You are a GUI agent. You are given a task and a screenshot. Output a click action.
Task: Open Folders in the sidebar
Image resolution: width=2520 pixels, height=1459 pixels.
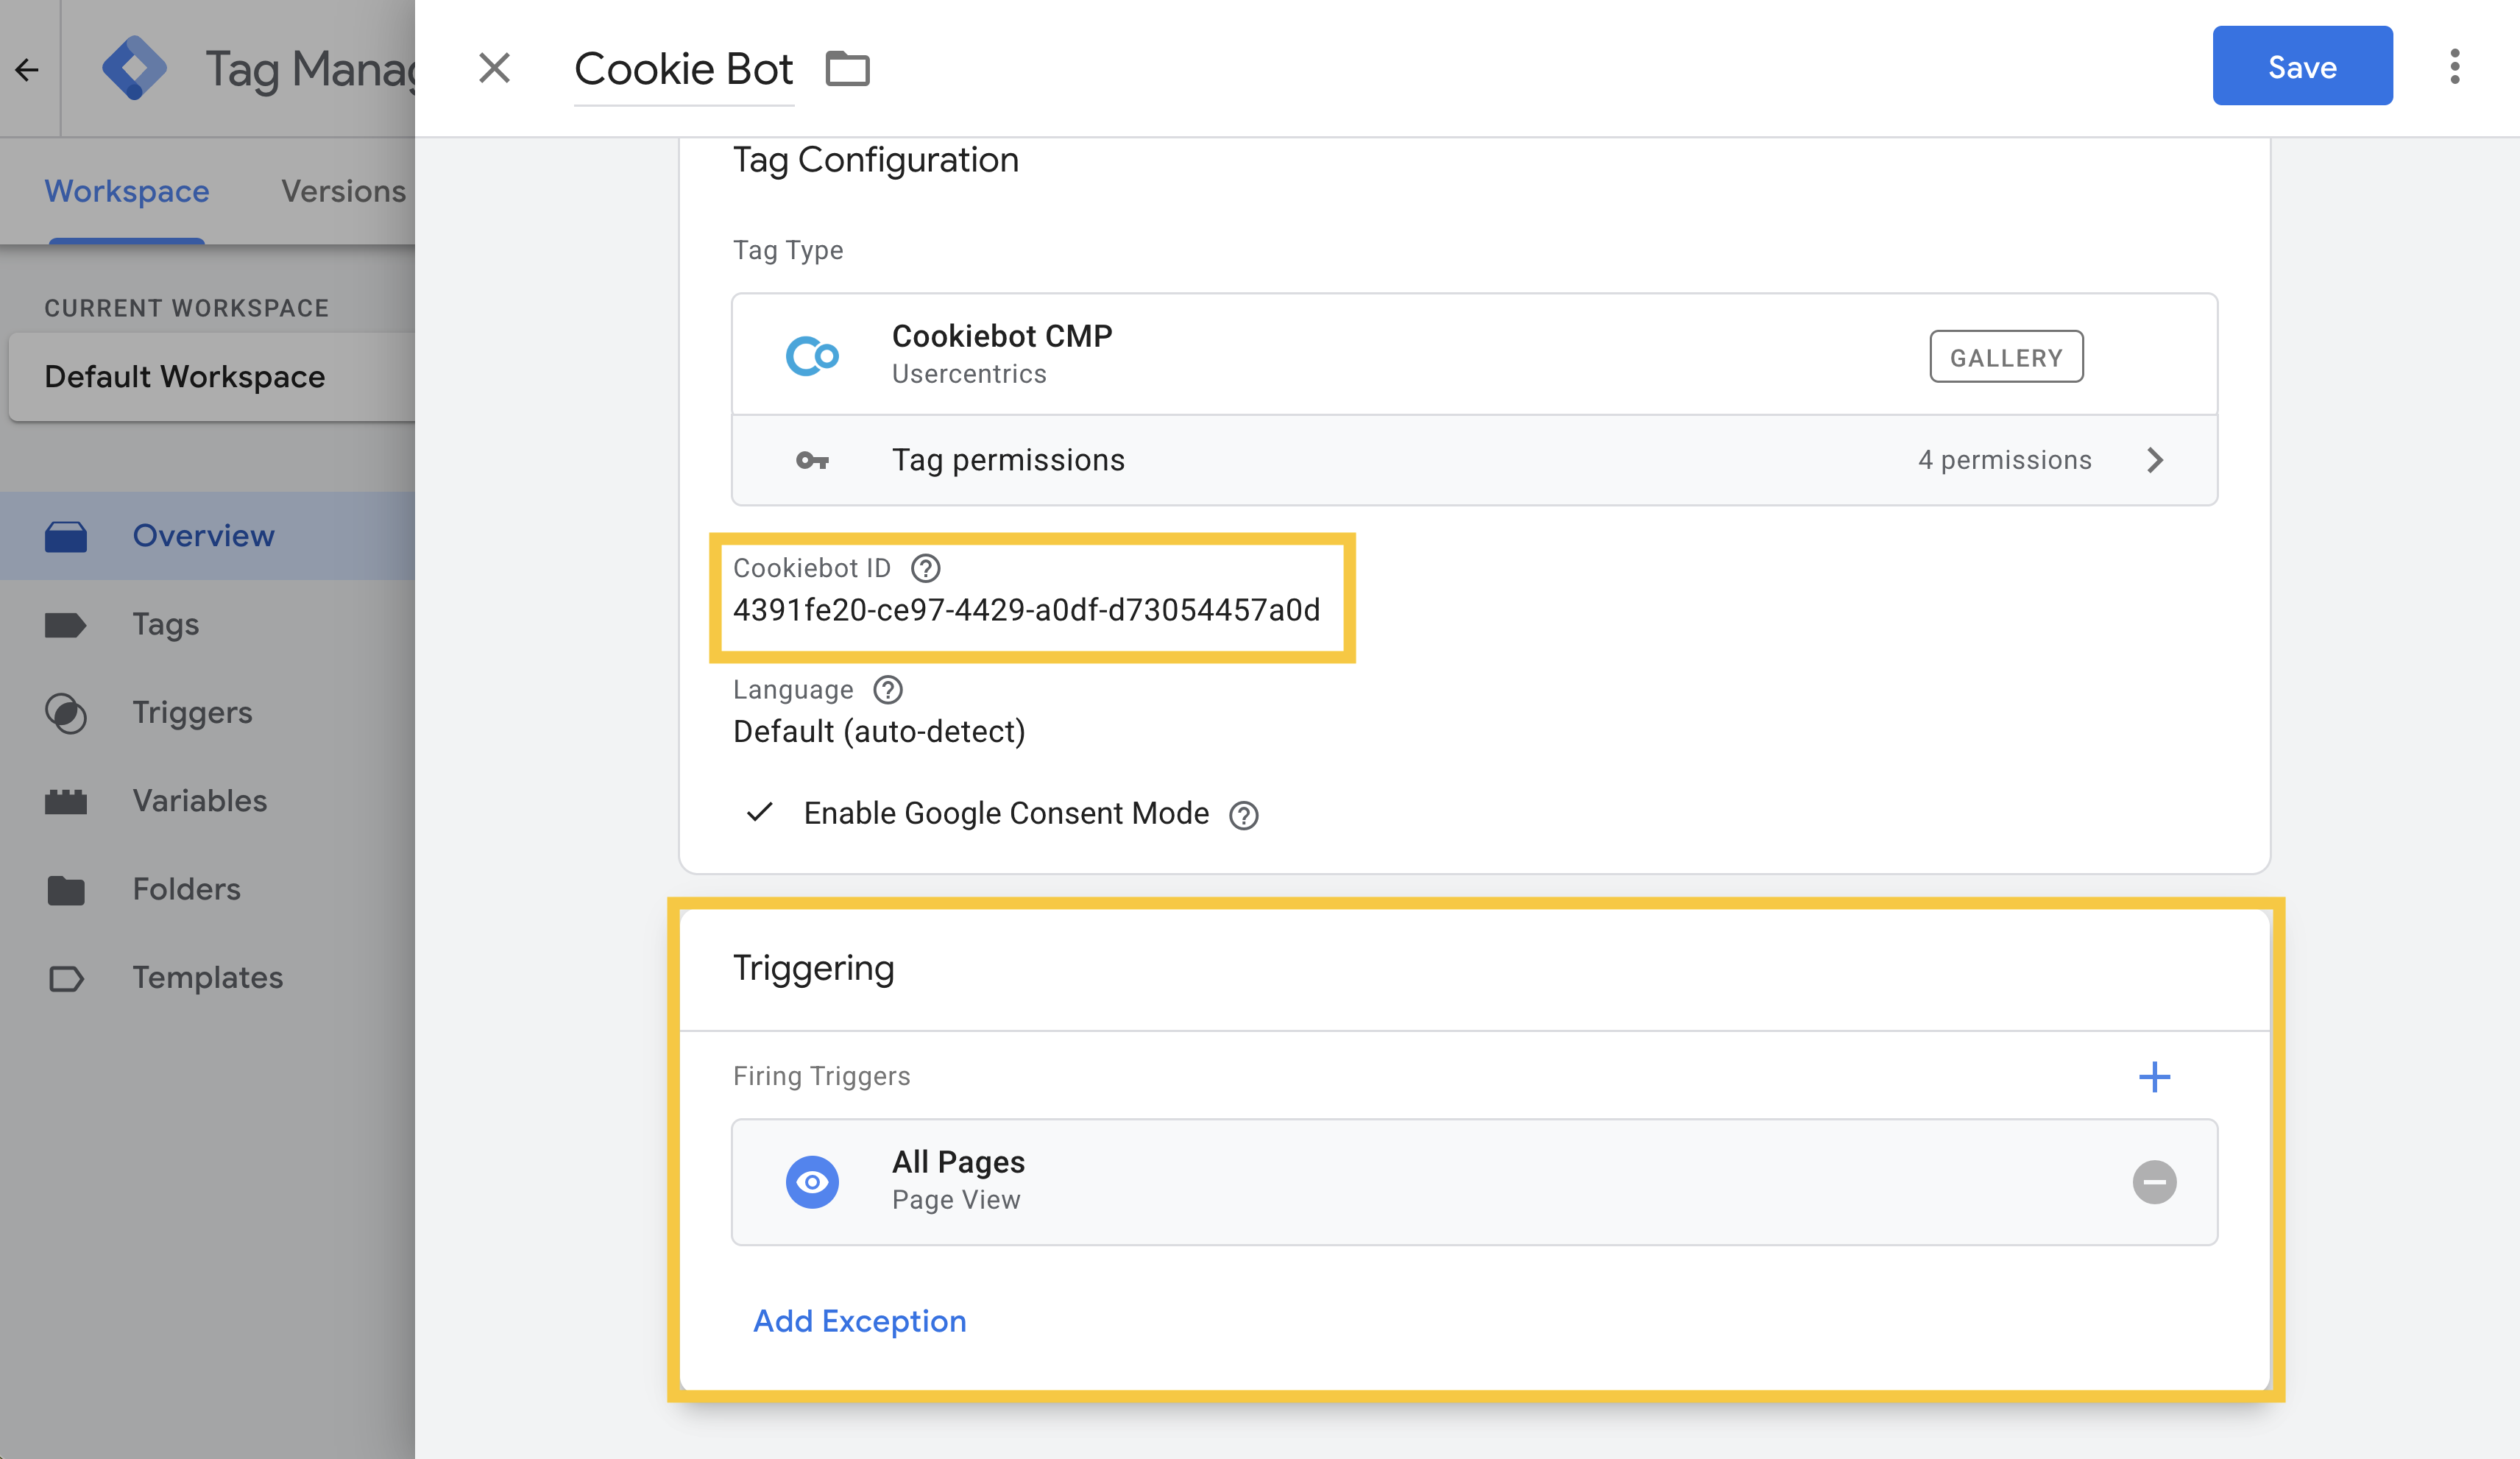[208, 889]
